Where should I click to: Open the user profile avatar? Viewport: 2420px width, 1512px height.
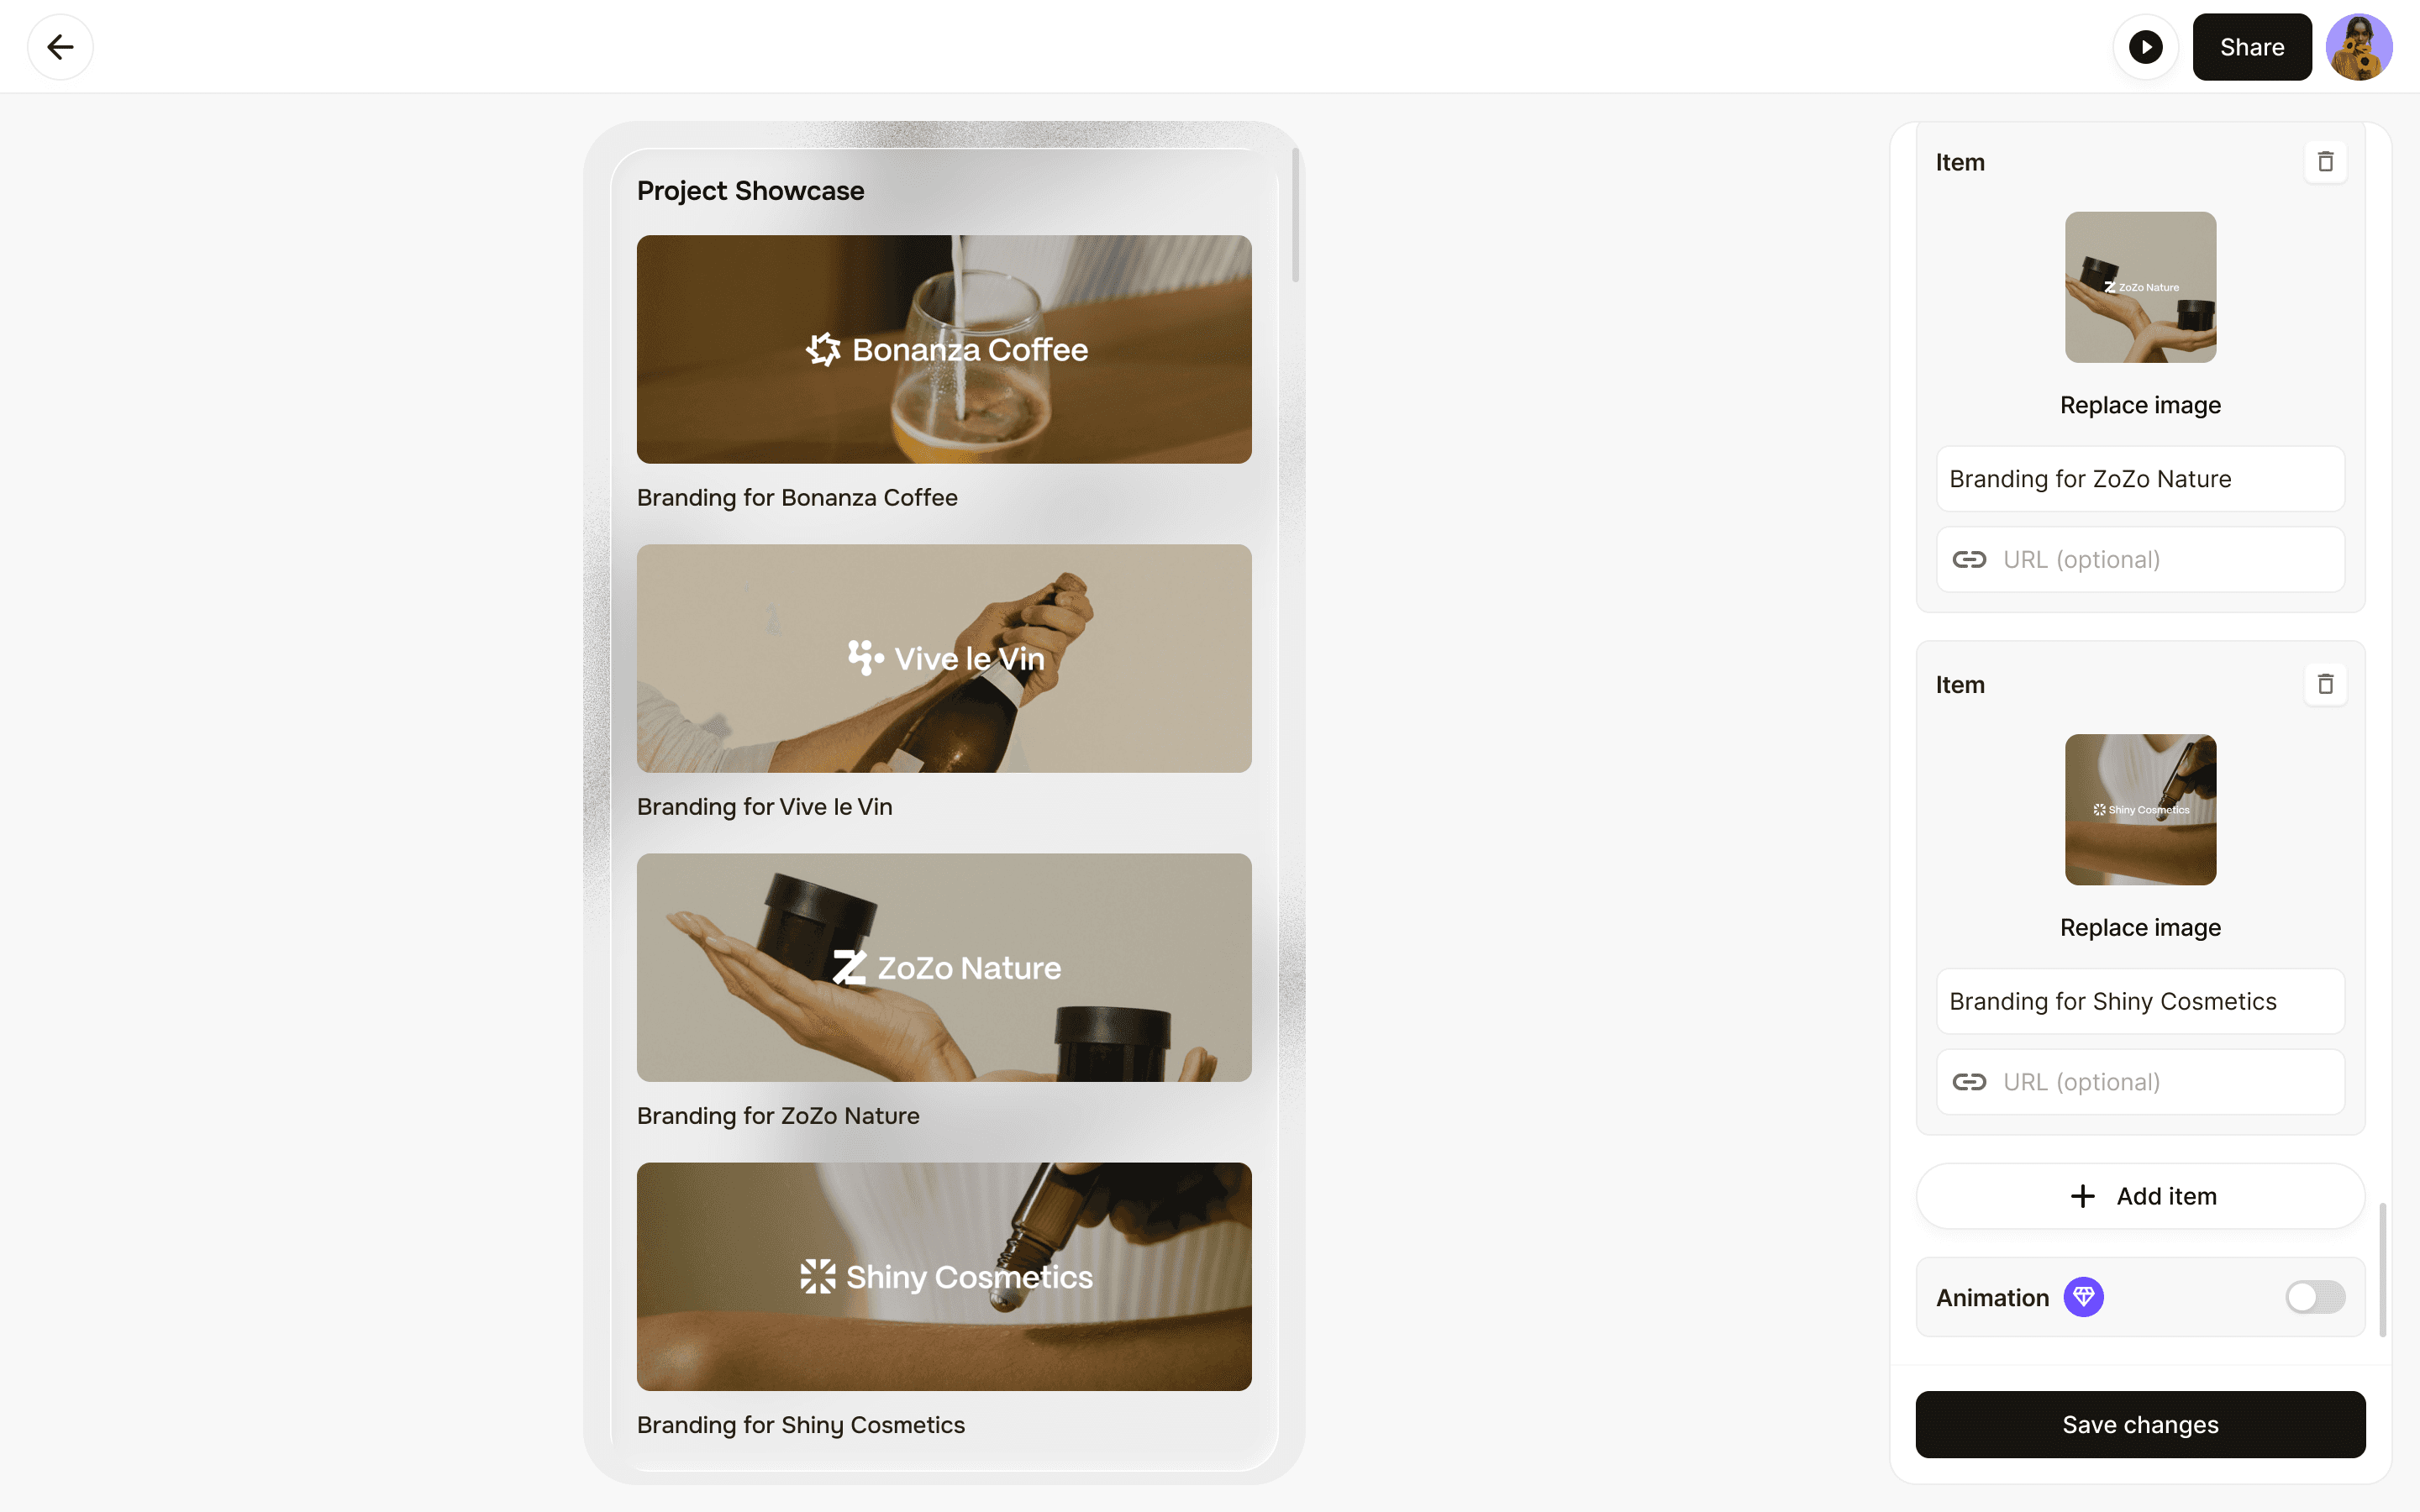point(2359,47)
